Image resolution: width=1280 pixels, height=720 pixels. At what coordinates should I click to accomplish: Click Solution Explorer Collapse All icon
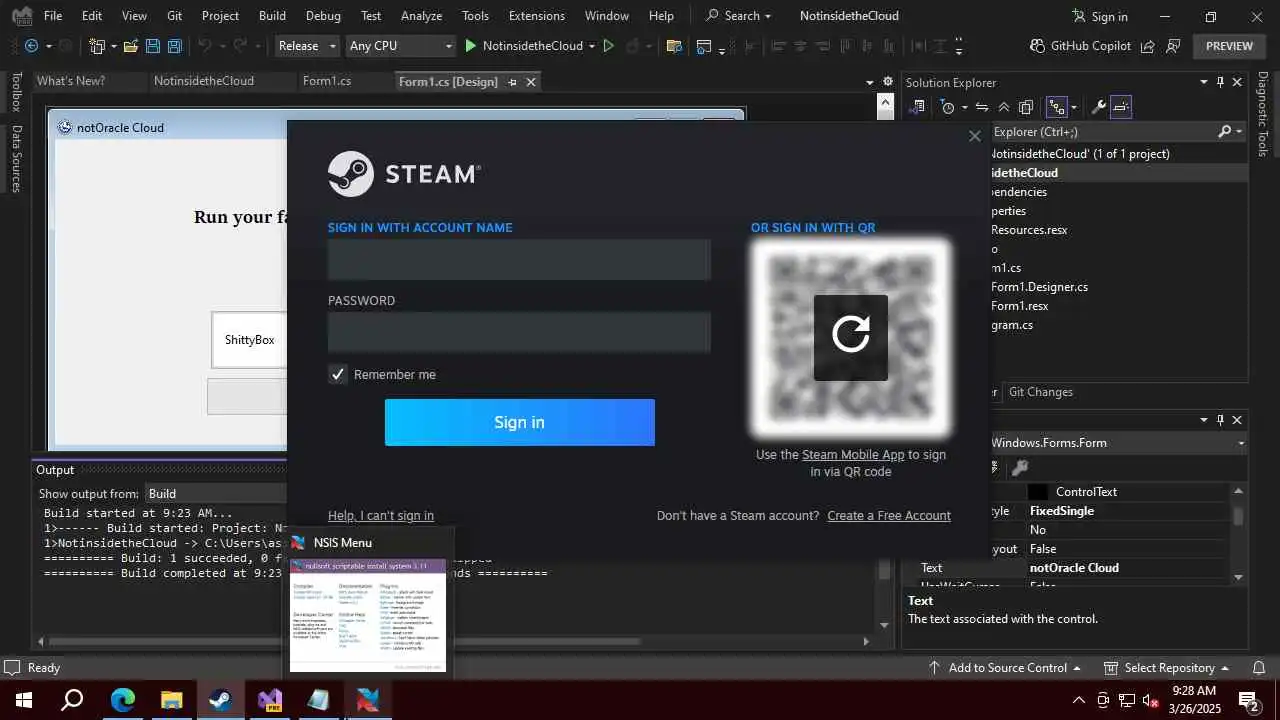[1004, 107]
